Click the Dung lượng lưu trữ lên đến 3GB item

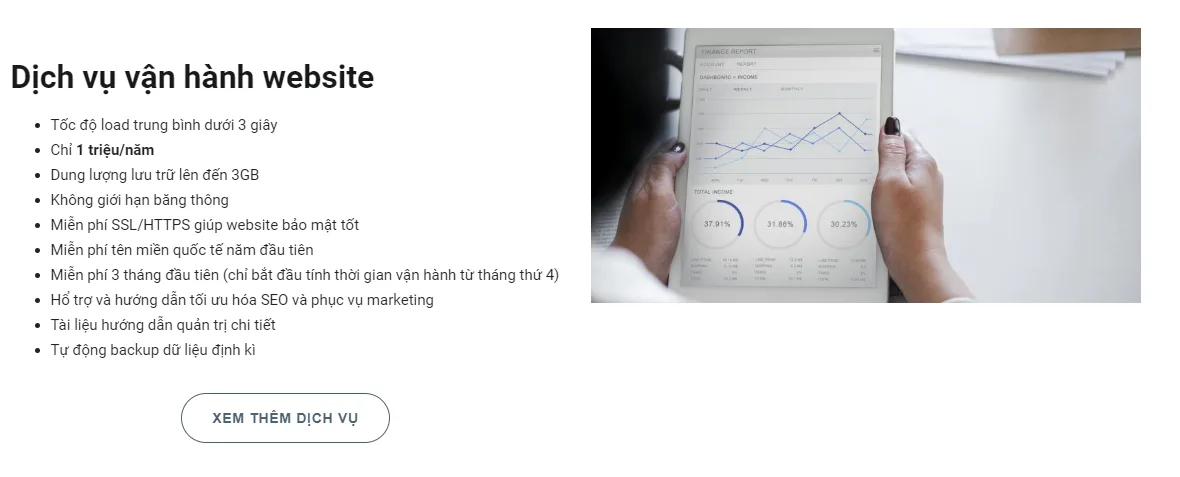[154, 175]
